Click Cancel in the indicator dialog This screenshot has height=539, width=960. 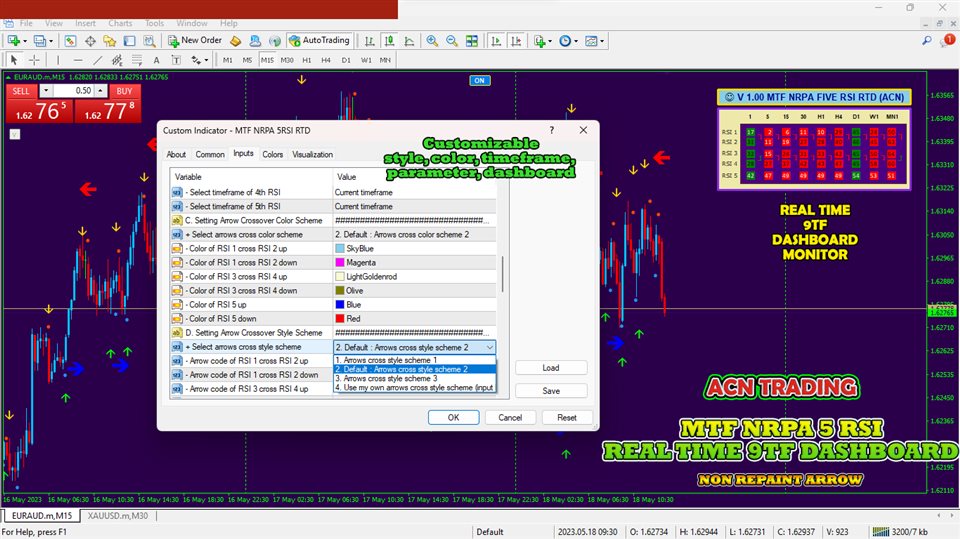(x=510, y=418)
